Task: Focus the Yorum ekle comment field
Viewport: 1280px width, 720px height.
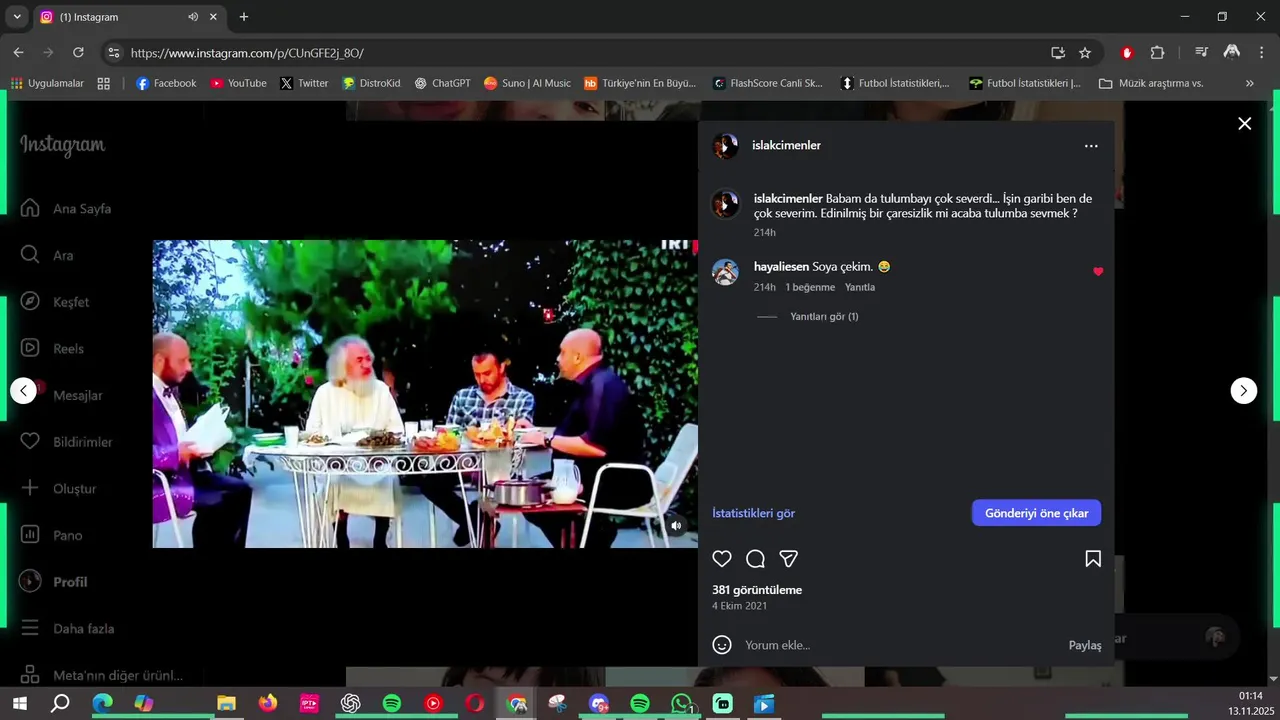Action: click(900, 645)
